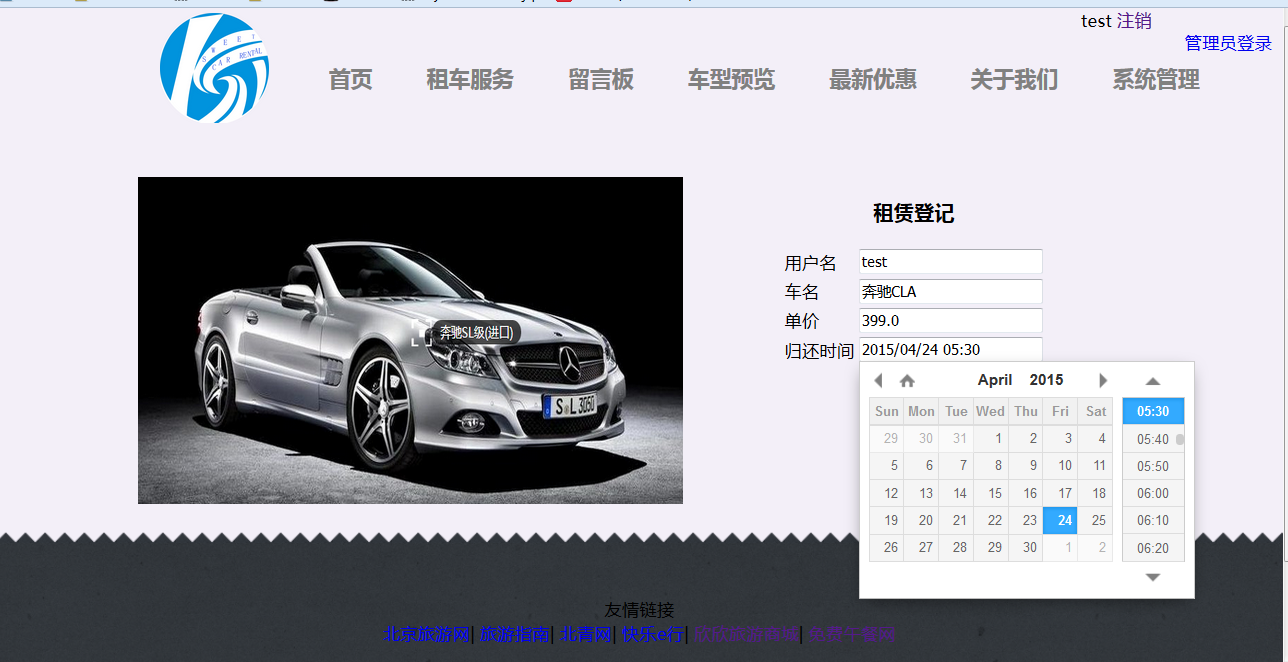Open the 首页 menu item
Viewport: 1288px width, 662px height.
point(350,80)
